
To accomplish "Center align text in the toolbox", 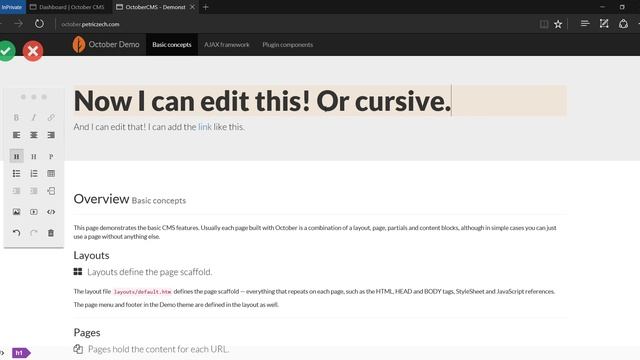I will 33,135.
